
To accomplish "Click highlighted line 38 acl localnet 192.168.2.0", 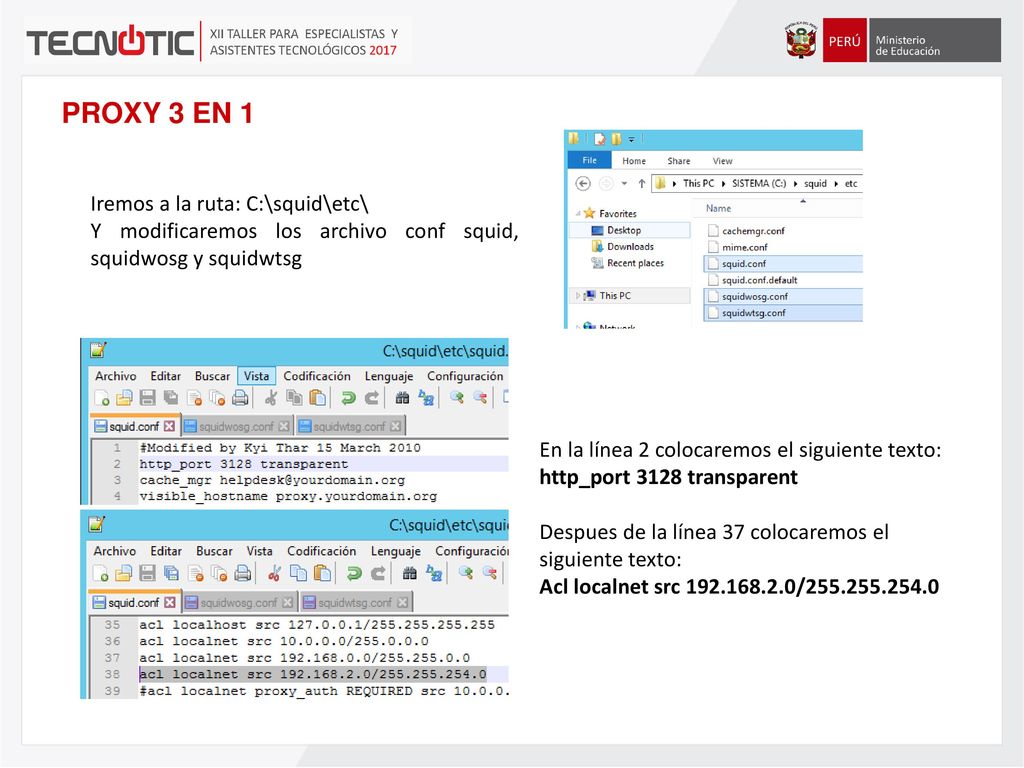I will click(313, 675).
